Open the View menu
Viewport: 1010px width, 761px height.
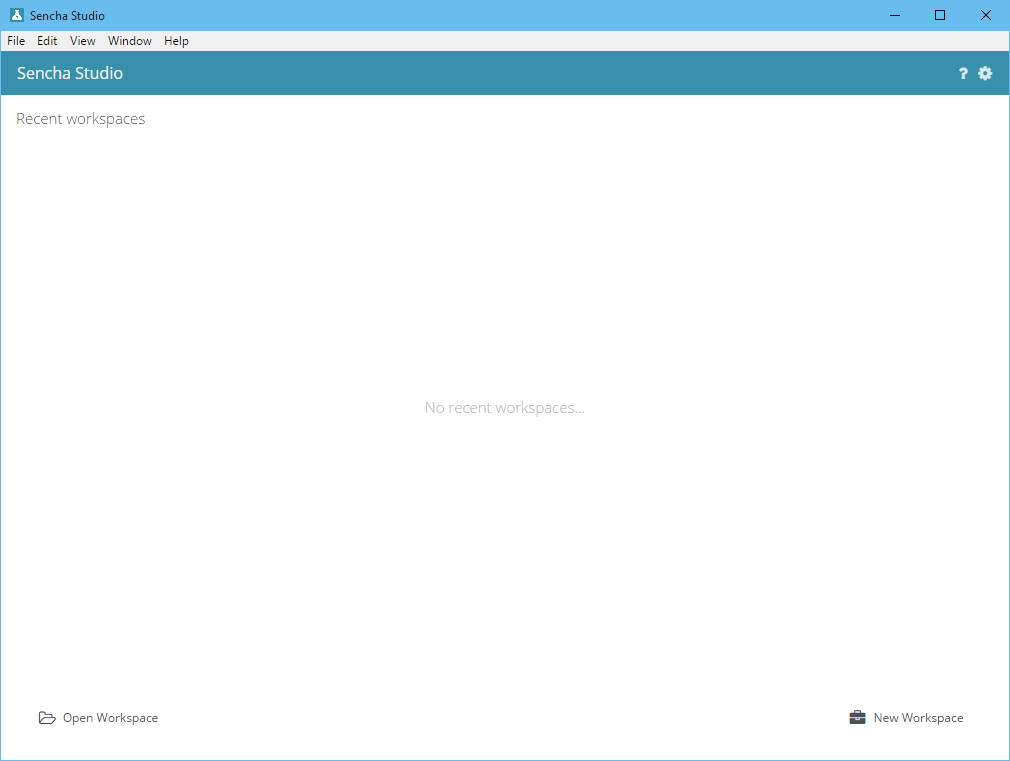coord(82,41)
